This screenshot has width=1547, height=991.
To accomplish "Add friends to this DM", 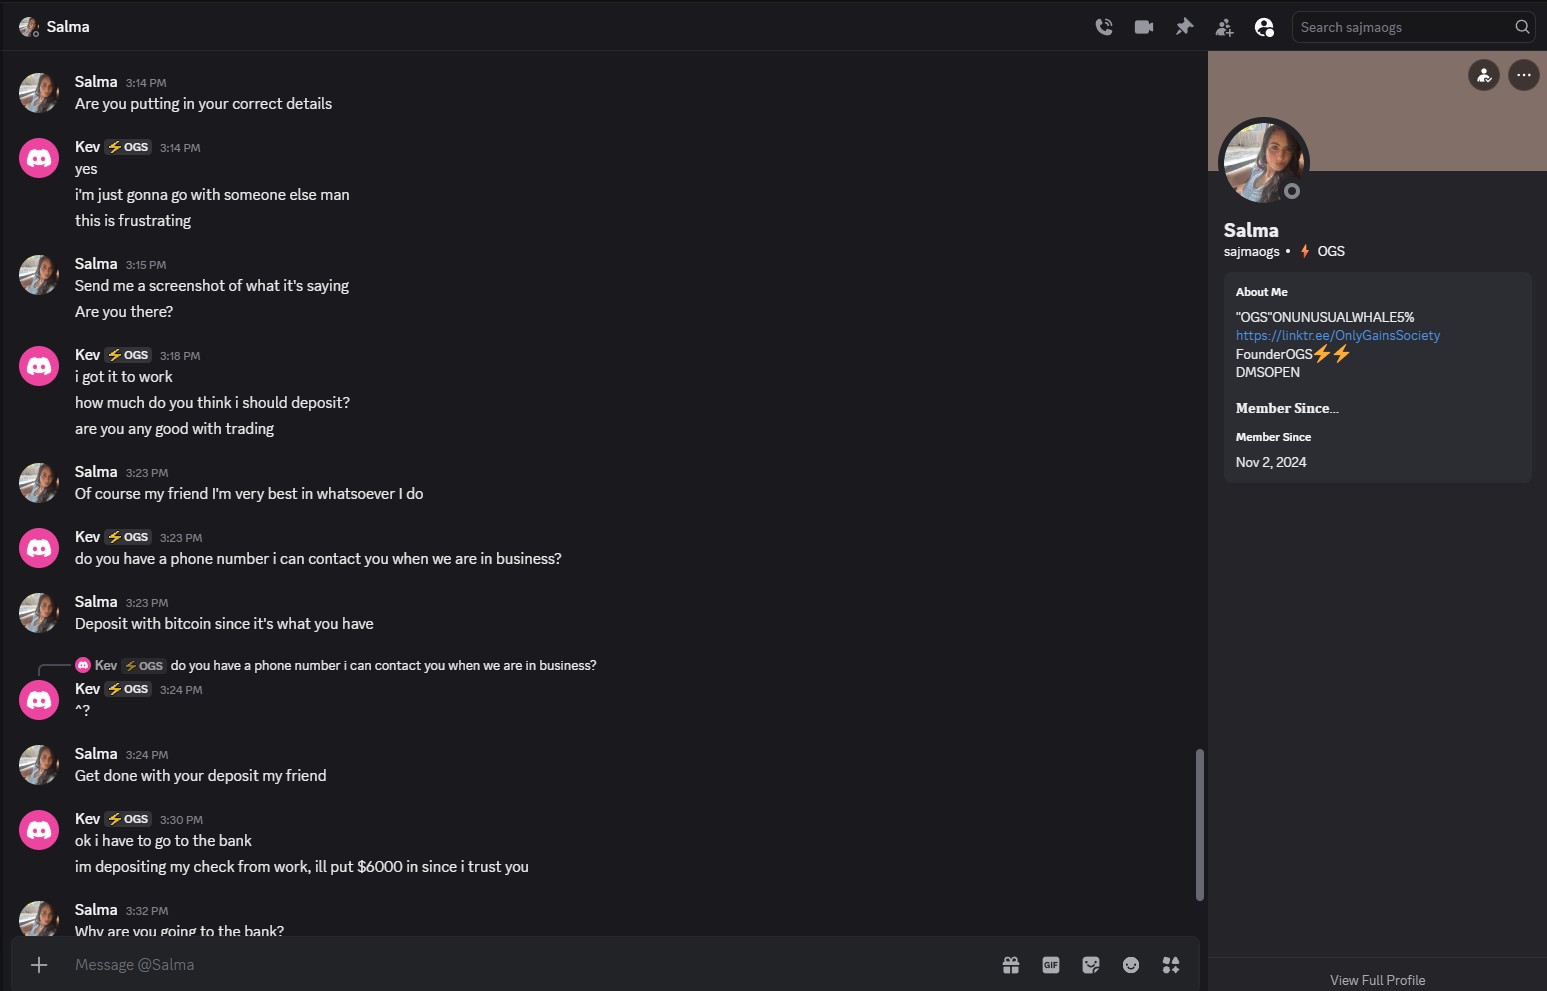I will pos(1224,27).
